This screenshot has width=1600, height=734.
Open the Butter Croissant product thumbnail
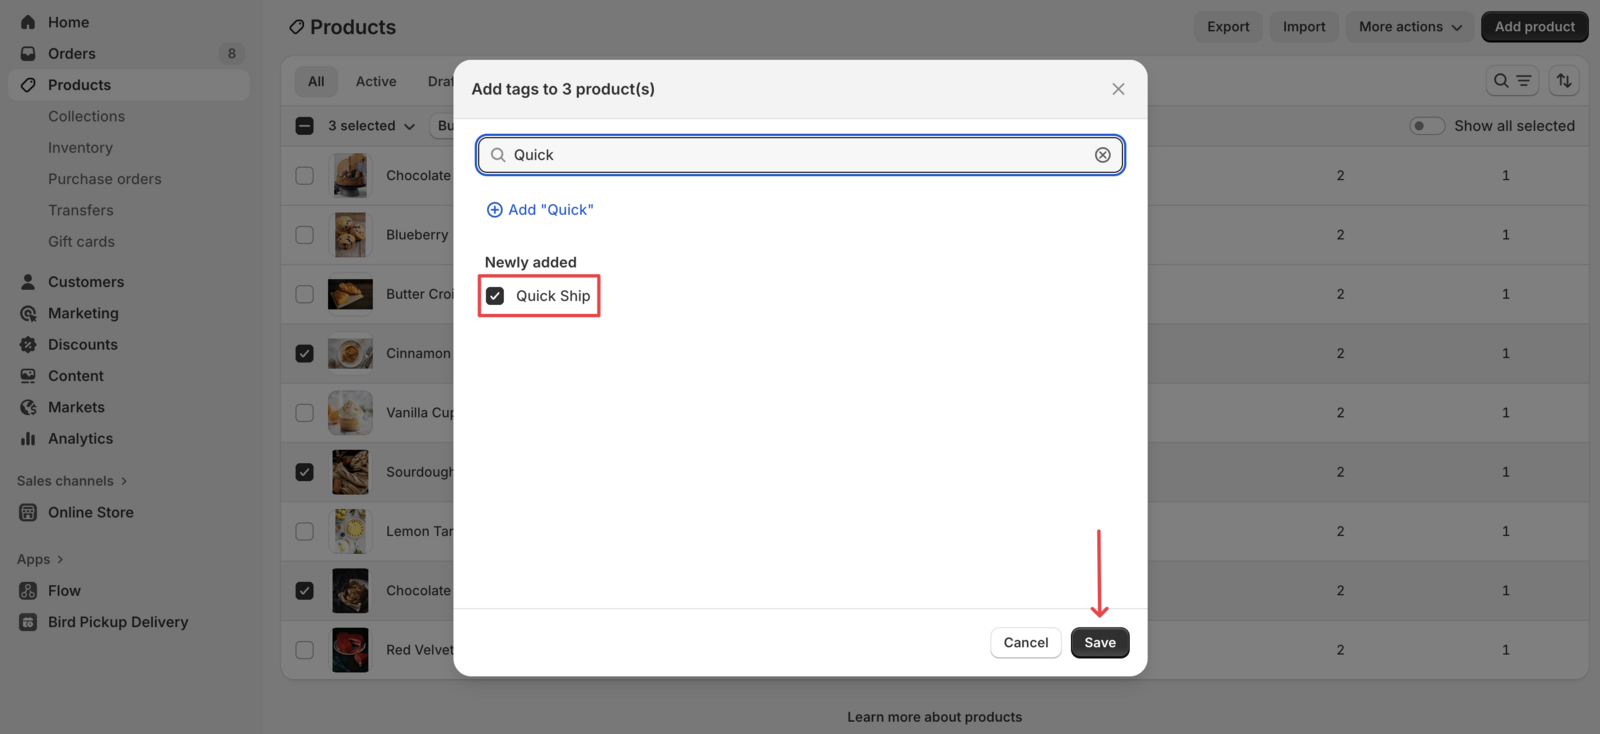point(350,294)
